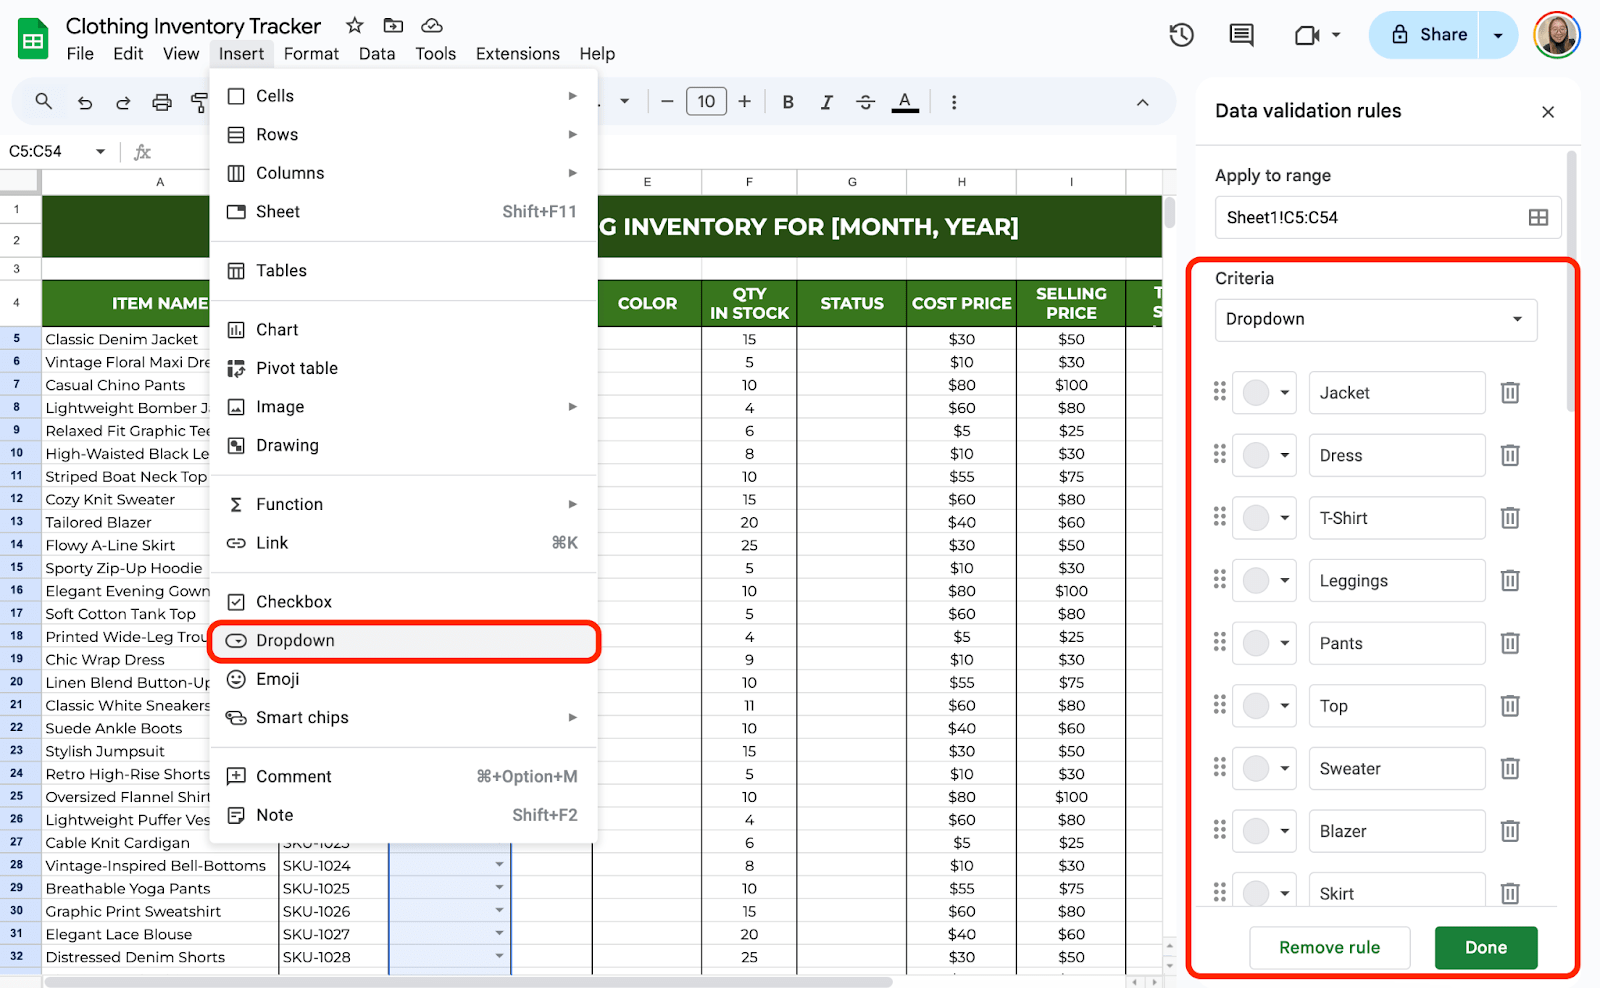Delete the Jacket dropdown option
Screen dimensions: 1600x988
click(x=1509, y=392)
